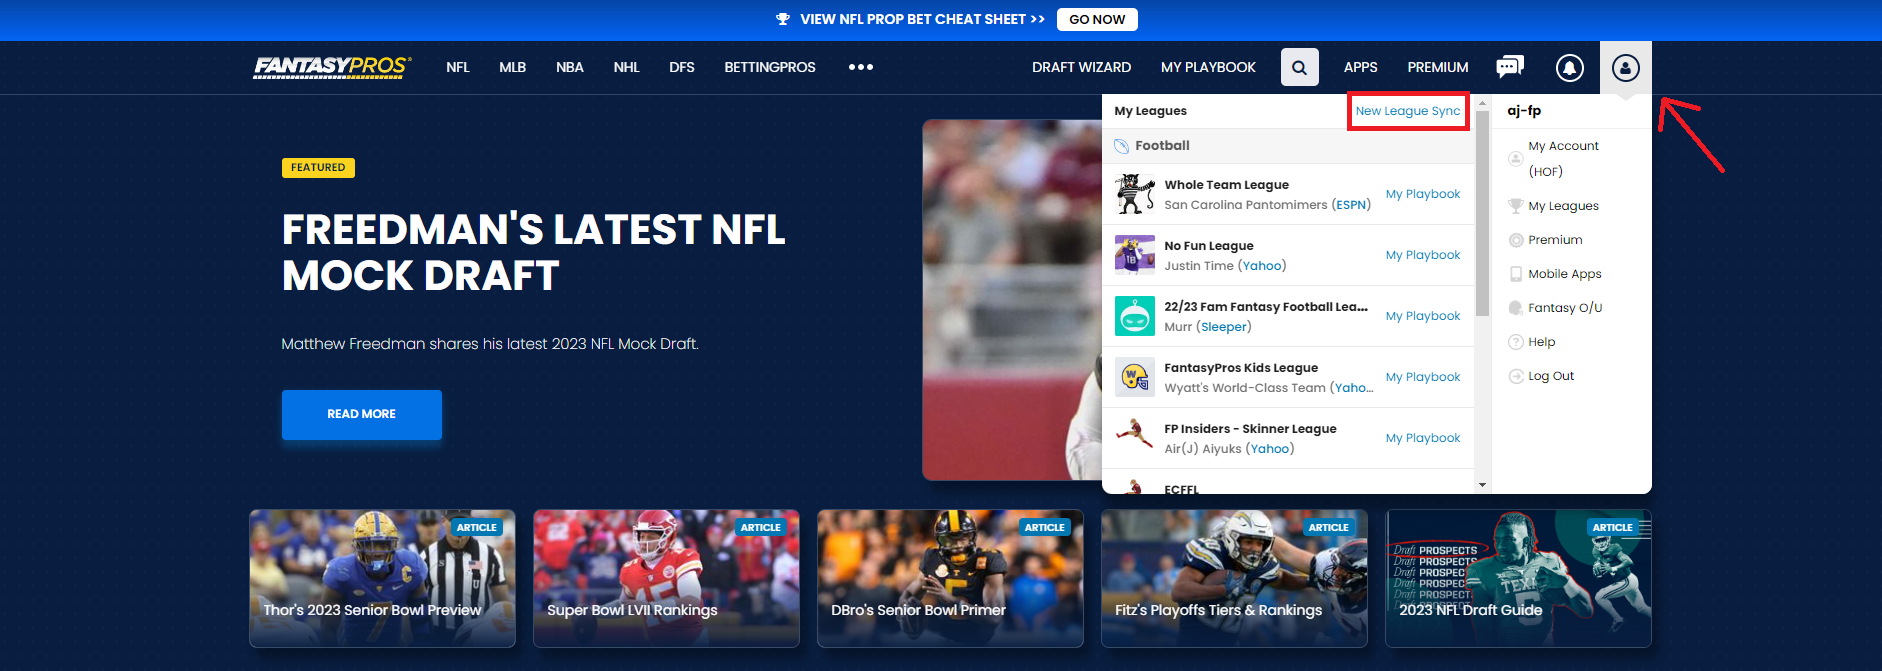Click Fantasy O/U icon

point(1515,308)
